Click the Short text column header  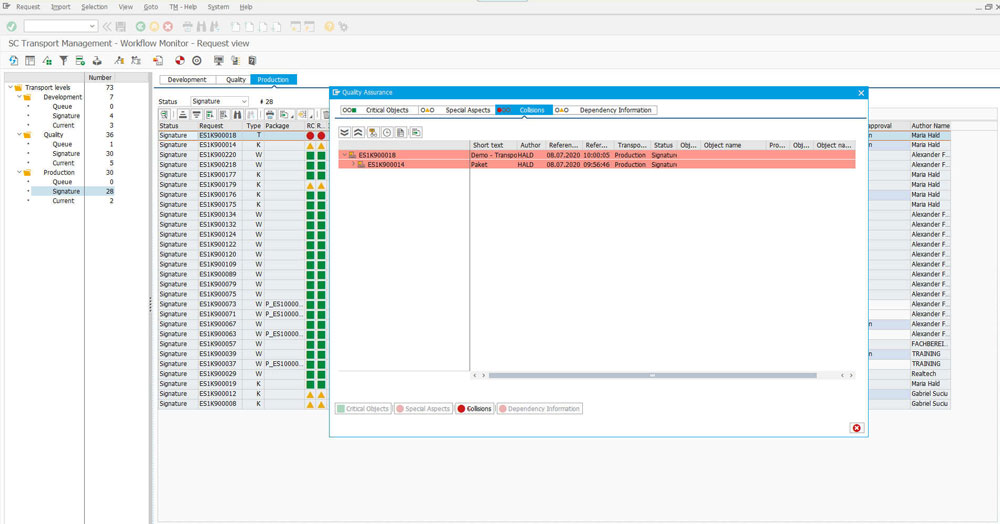pos(494,145)
